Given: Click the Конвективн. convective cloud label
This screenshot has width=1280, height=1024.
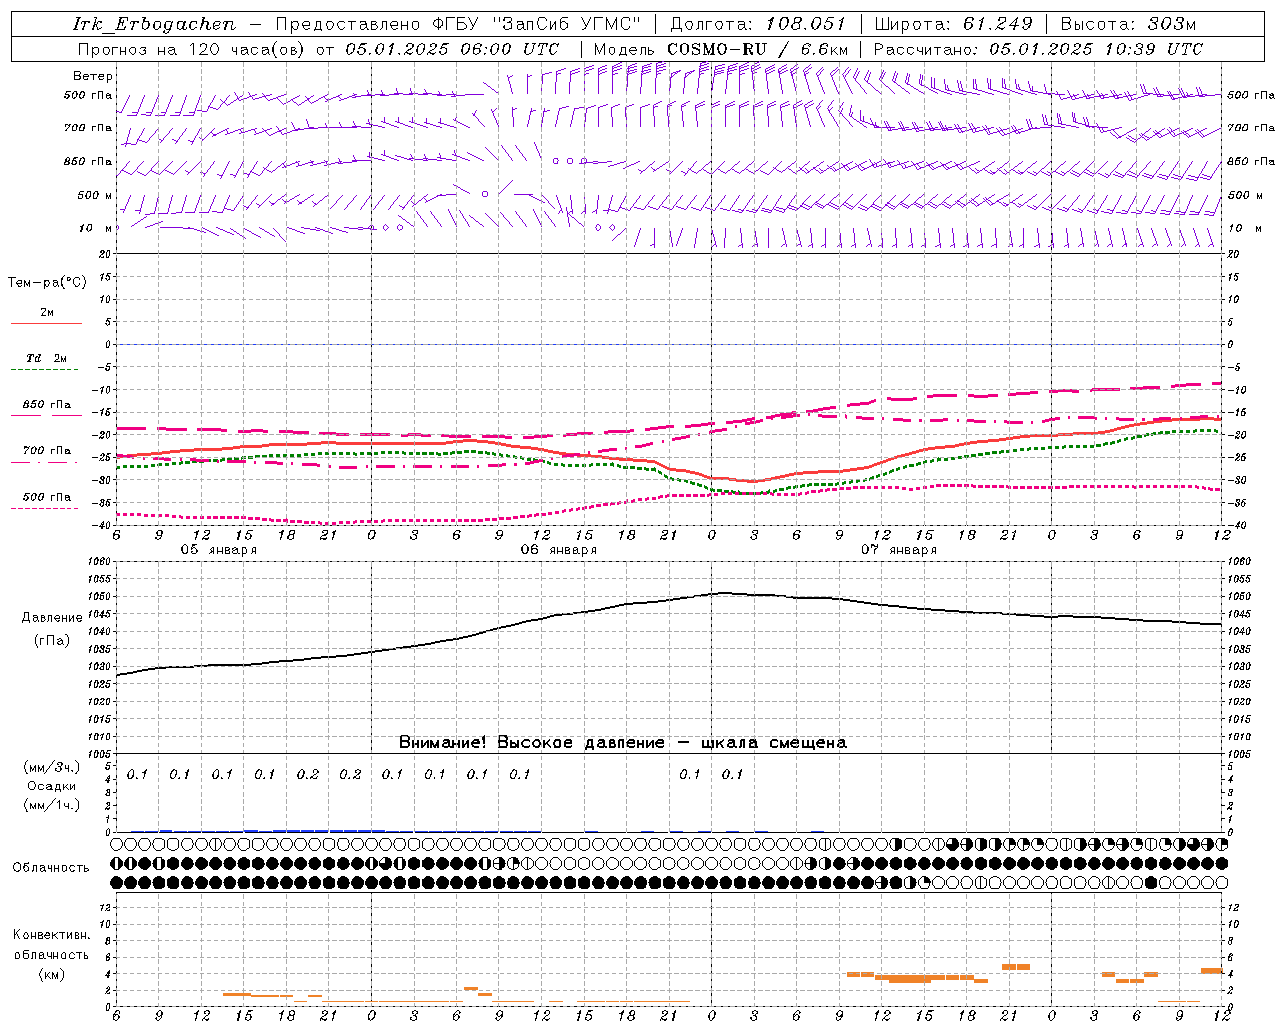Looking at the screenshot, I should (51, 935).
